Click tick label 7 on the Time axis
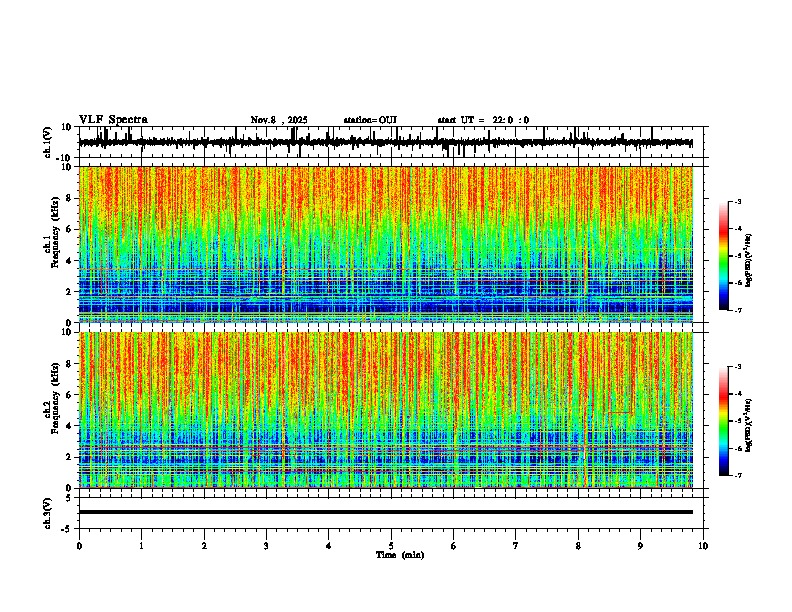The width and height of the screenshot is (792, 612). pos(516,546)
